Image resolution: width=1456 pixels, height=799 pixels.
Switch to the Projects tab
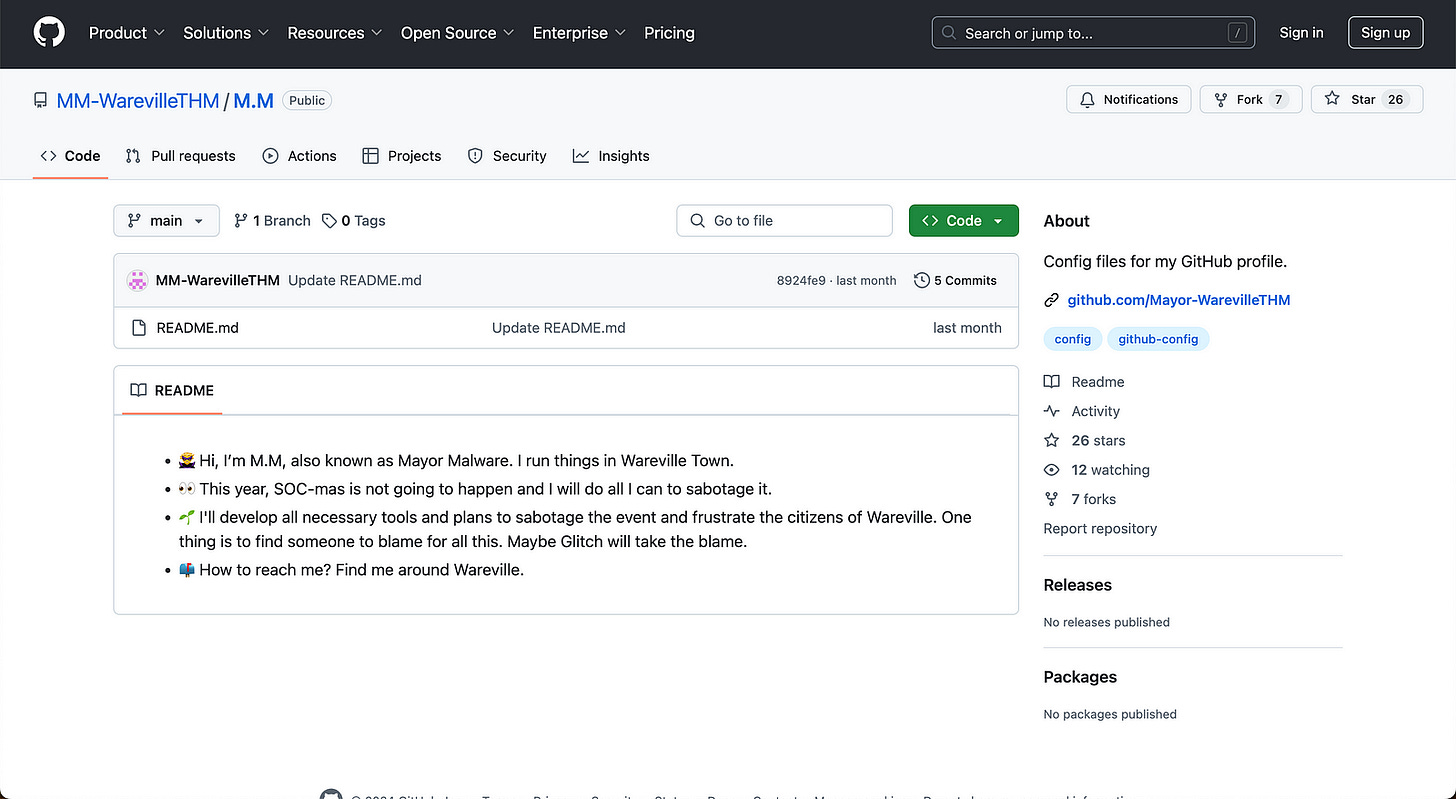point(401,156)
